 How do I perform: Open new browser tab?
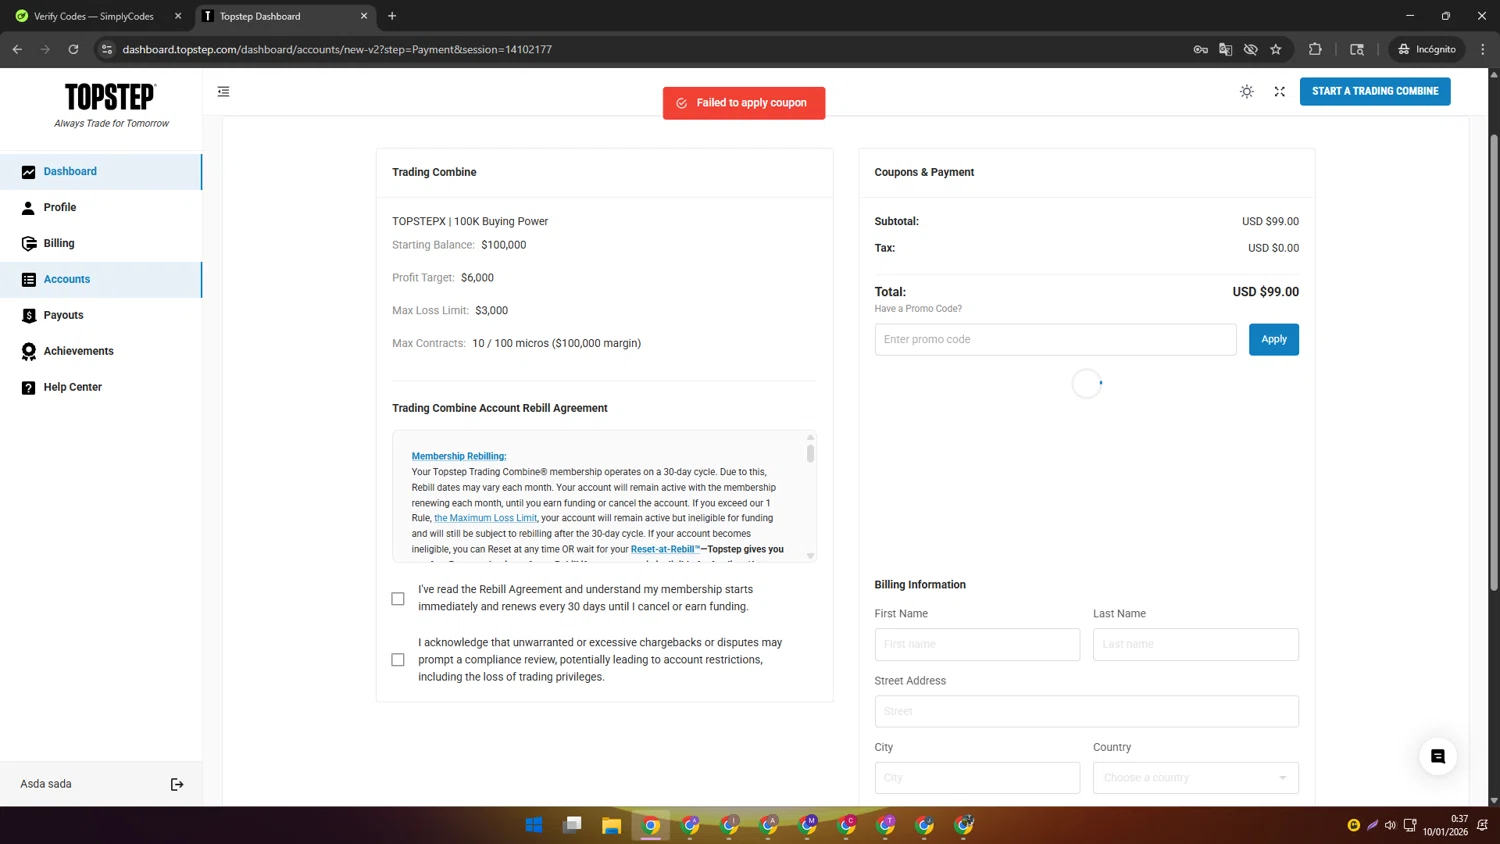(392, 16)
